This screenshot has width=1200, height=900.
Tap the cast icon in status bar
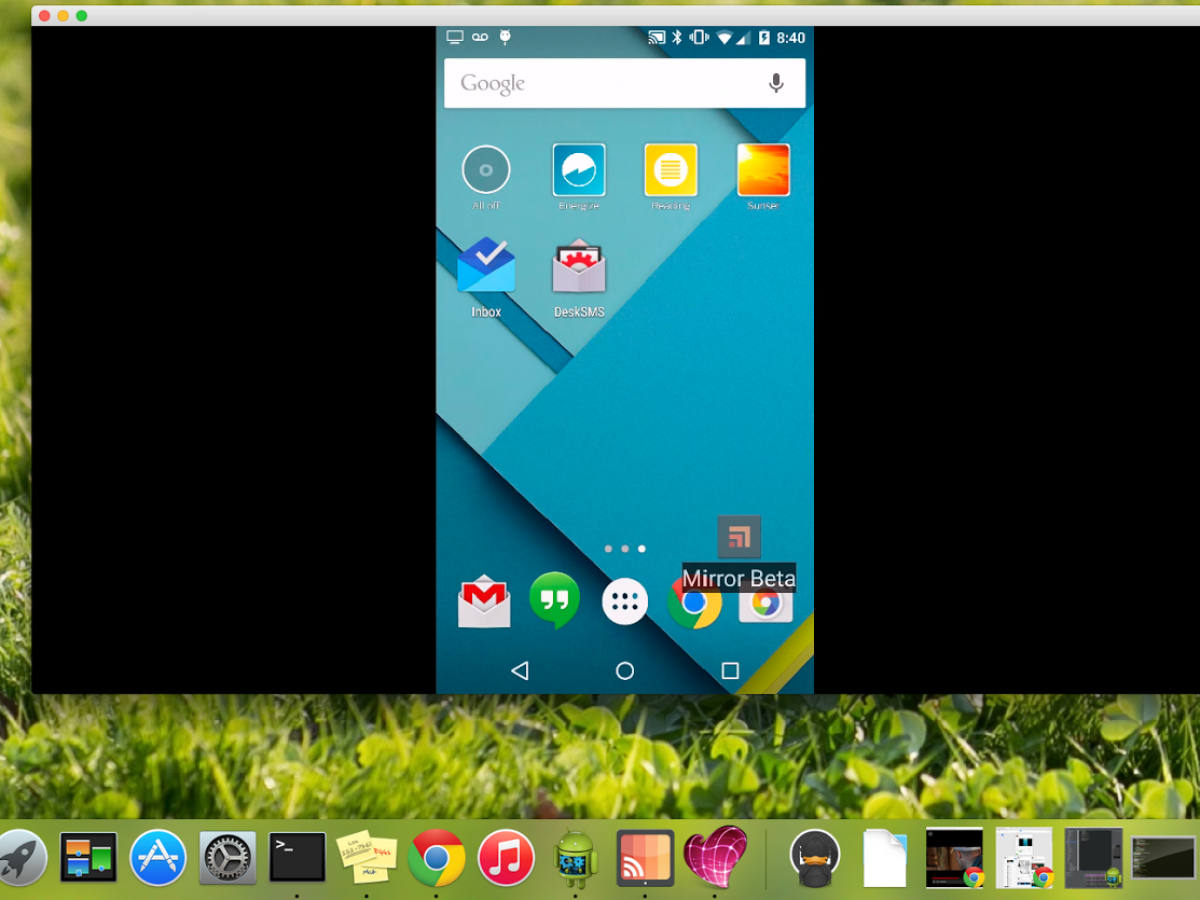click(x=657, y=38)
